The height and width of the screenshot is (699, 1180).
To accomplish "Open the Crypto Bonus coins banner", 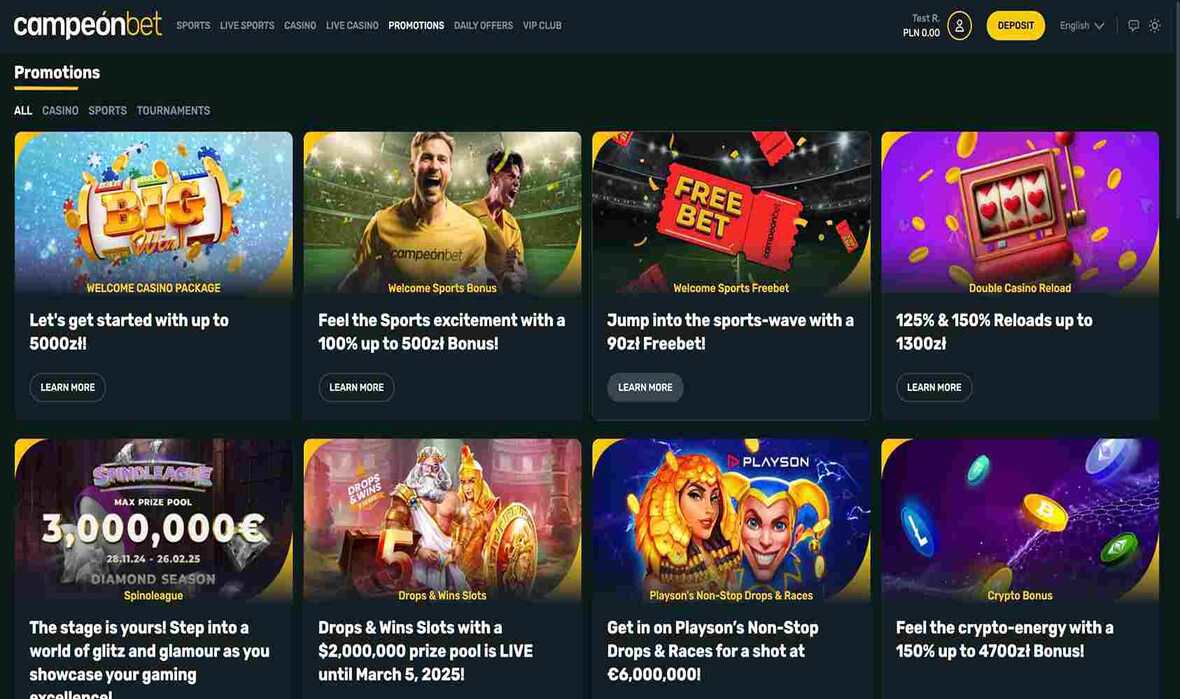I will point(1020,521).
